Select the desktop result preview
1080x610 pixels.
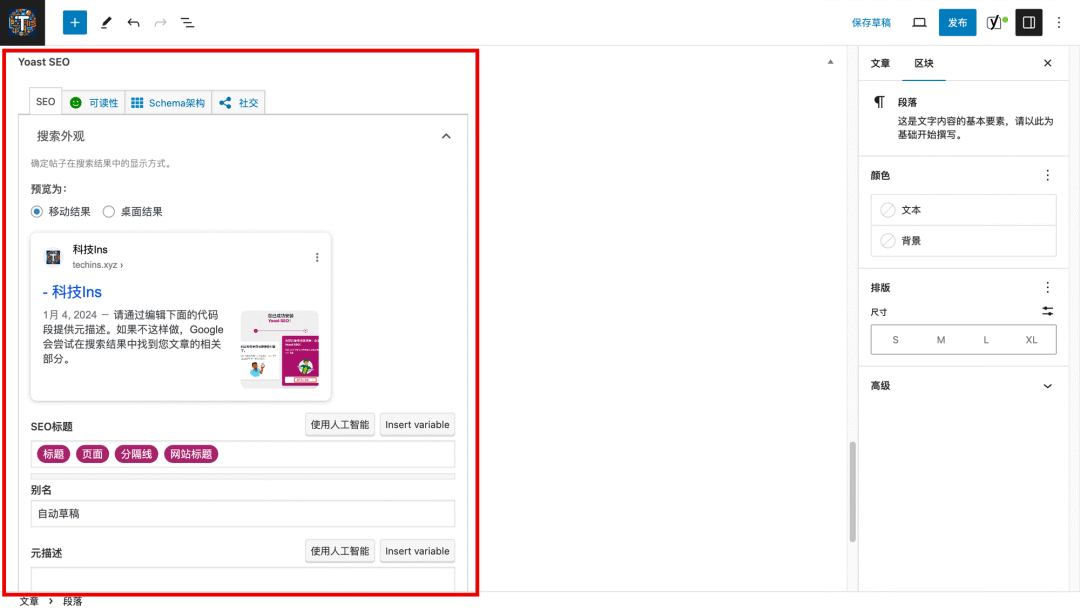point(109,212)
